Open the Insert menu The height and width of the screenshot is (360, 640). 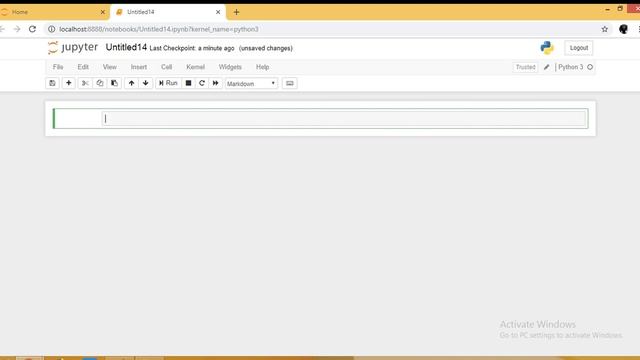pos(139,67)
